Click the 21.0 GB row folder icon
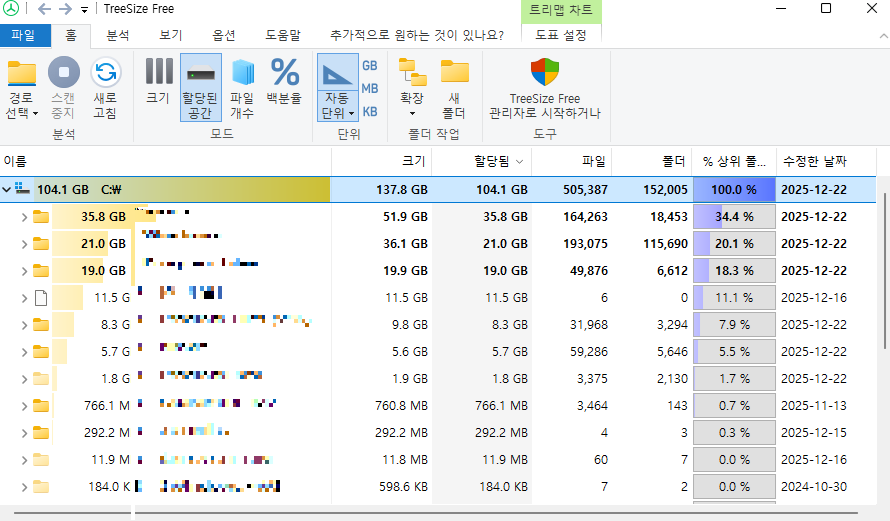This screenshot has width=890, height=521. [x=41, y=243]
